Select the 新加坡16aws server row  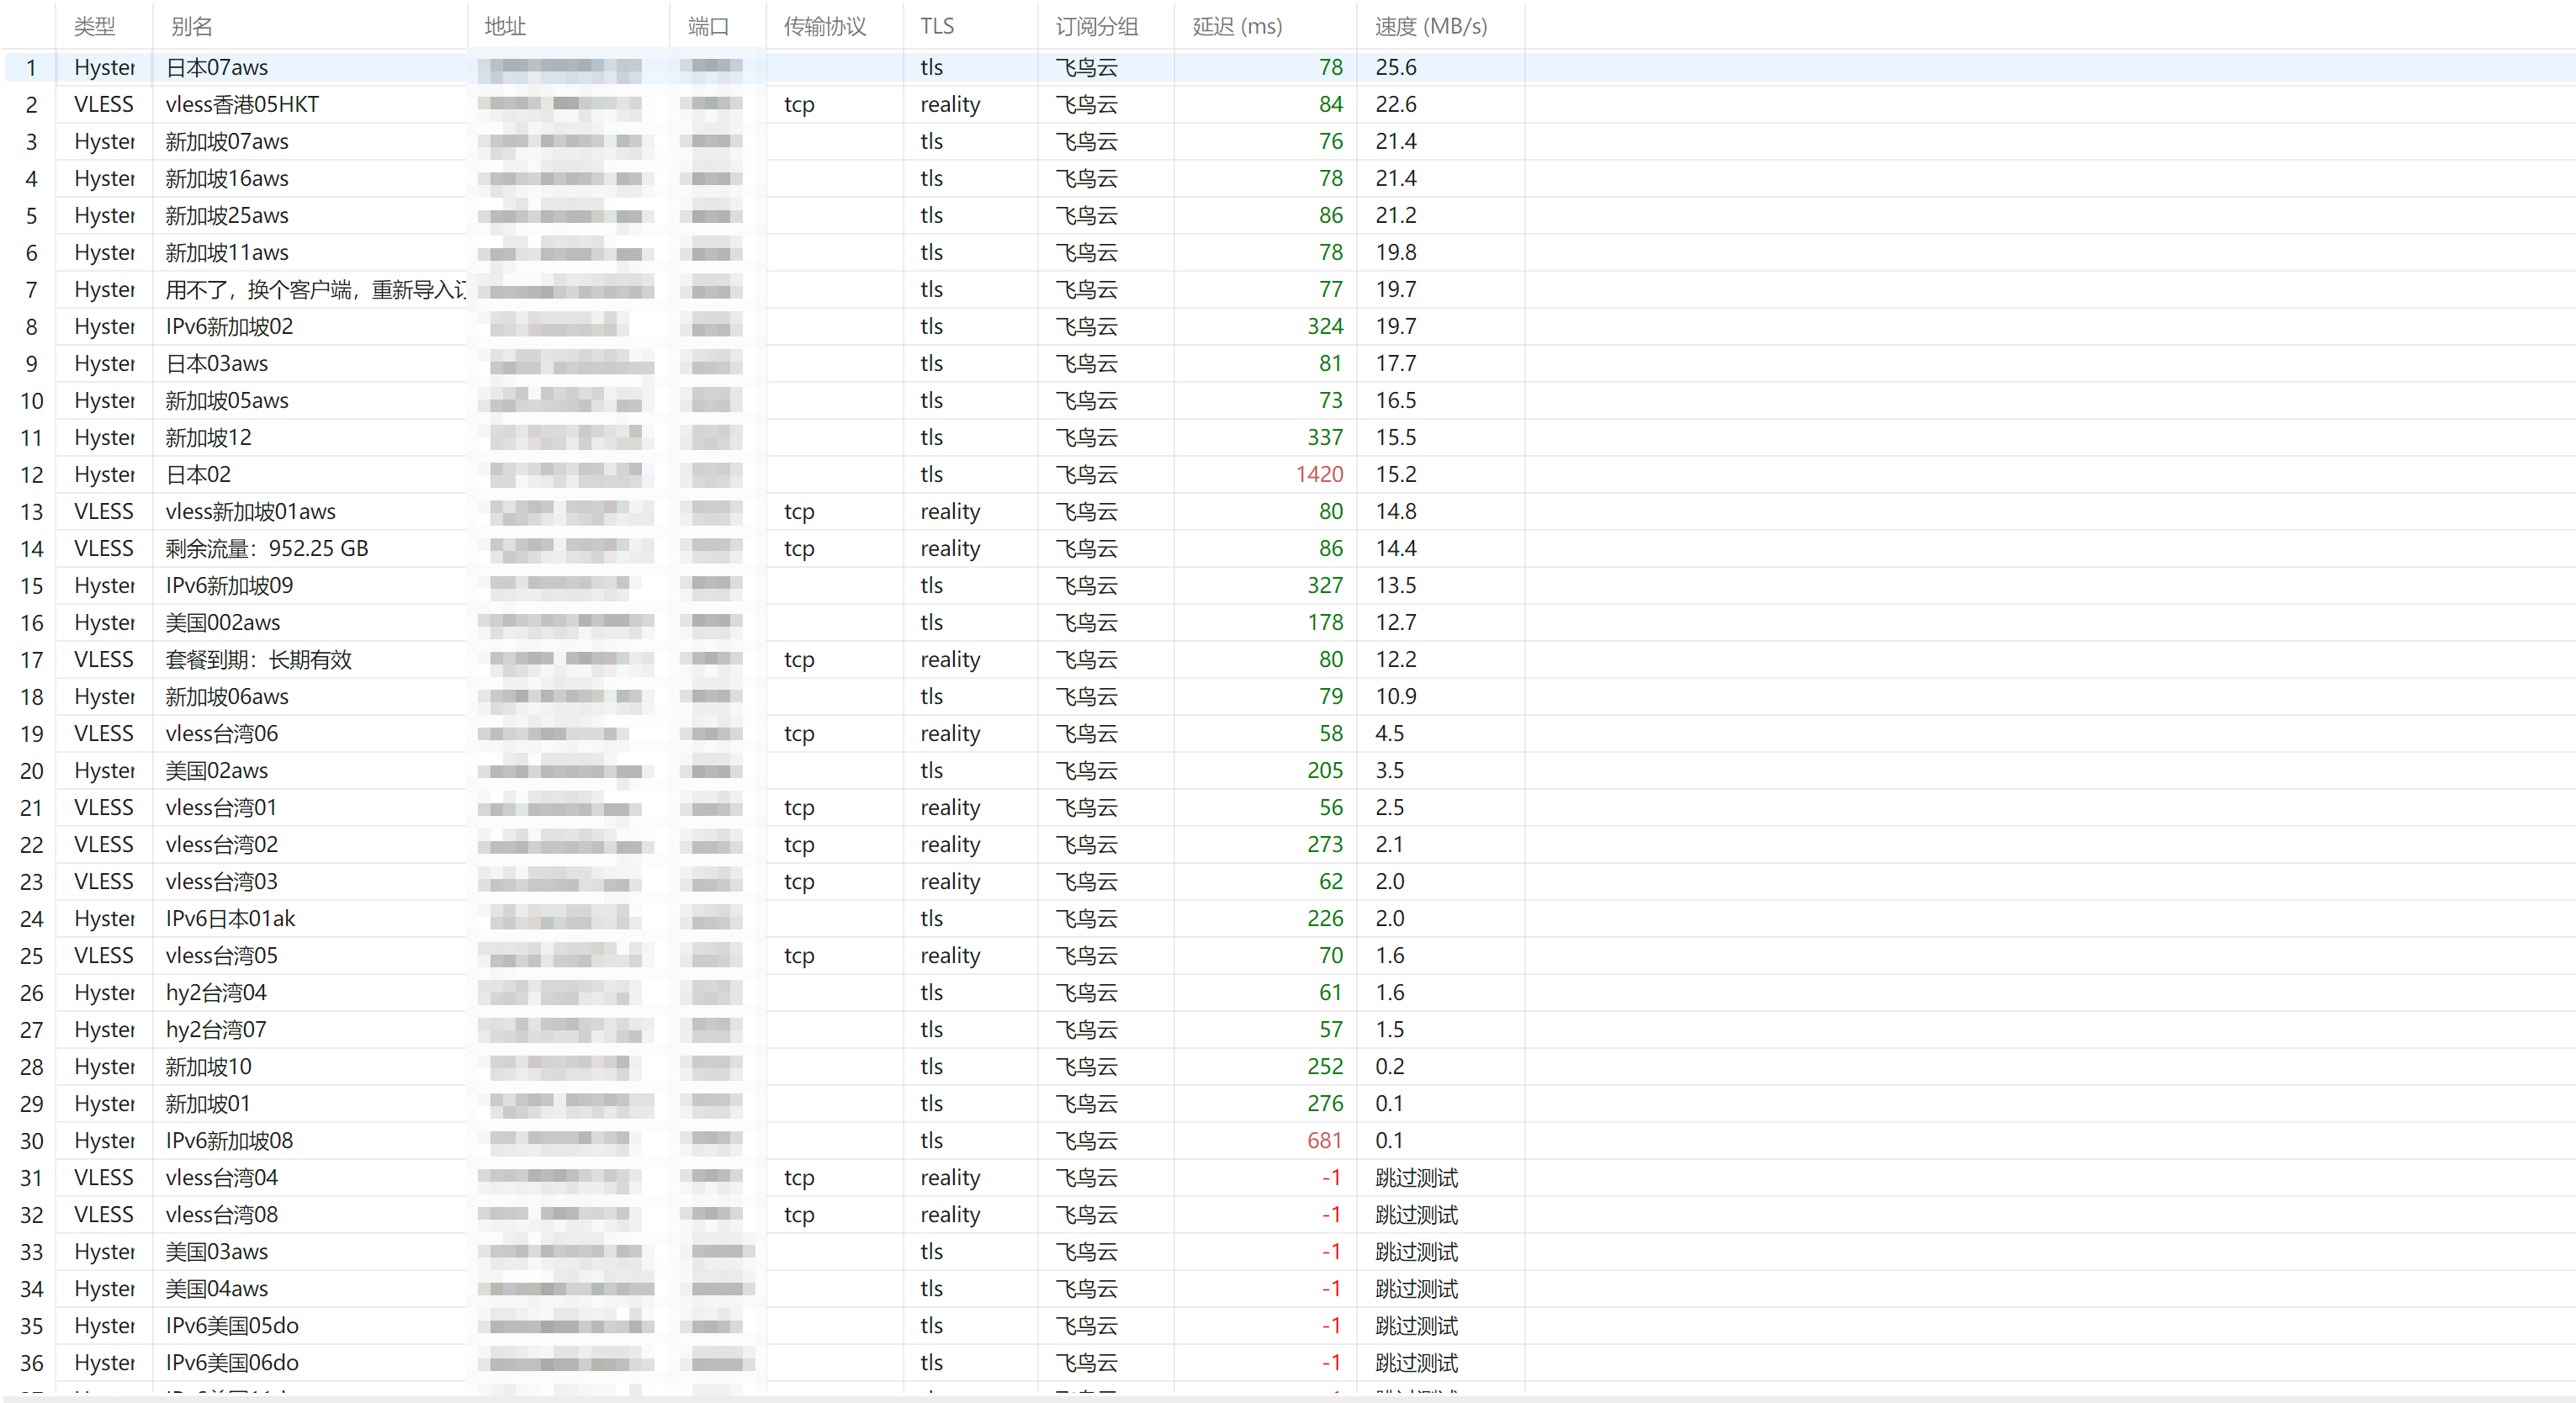[1288, 178]
